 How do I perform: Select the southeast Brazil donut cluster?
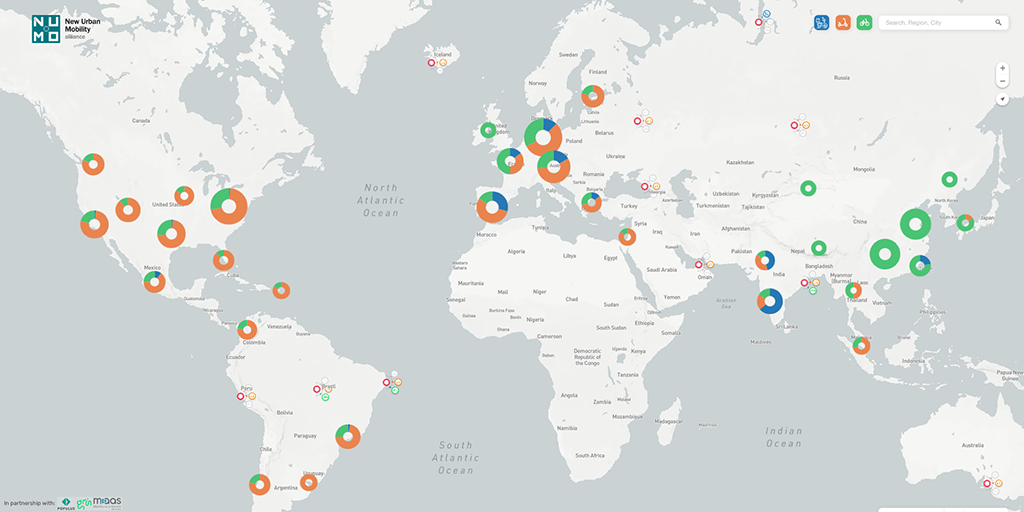pyautogui.click(x=347, y=436)
